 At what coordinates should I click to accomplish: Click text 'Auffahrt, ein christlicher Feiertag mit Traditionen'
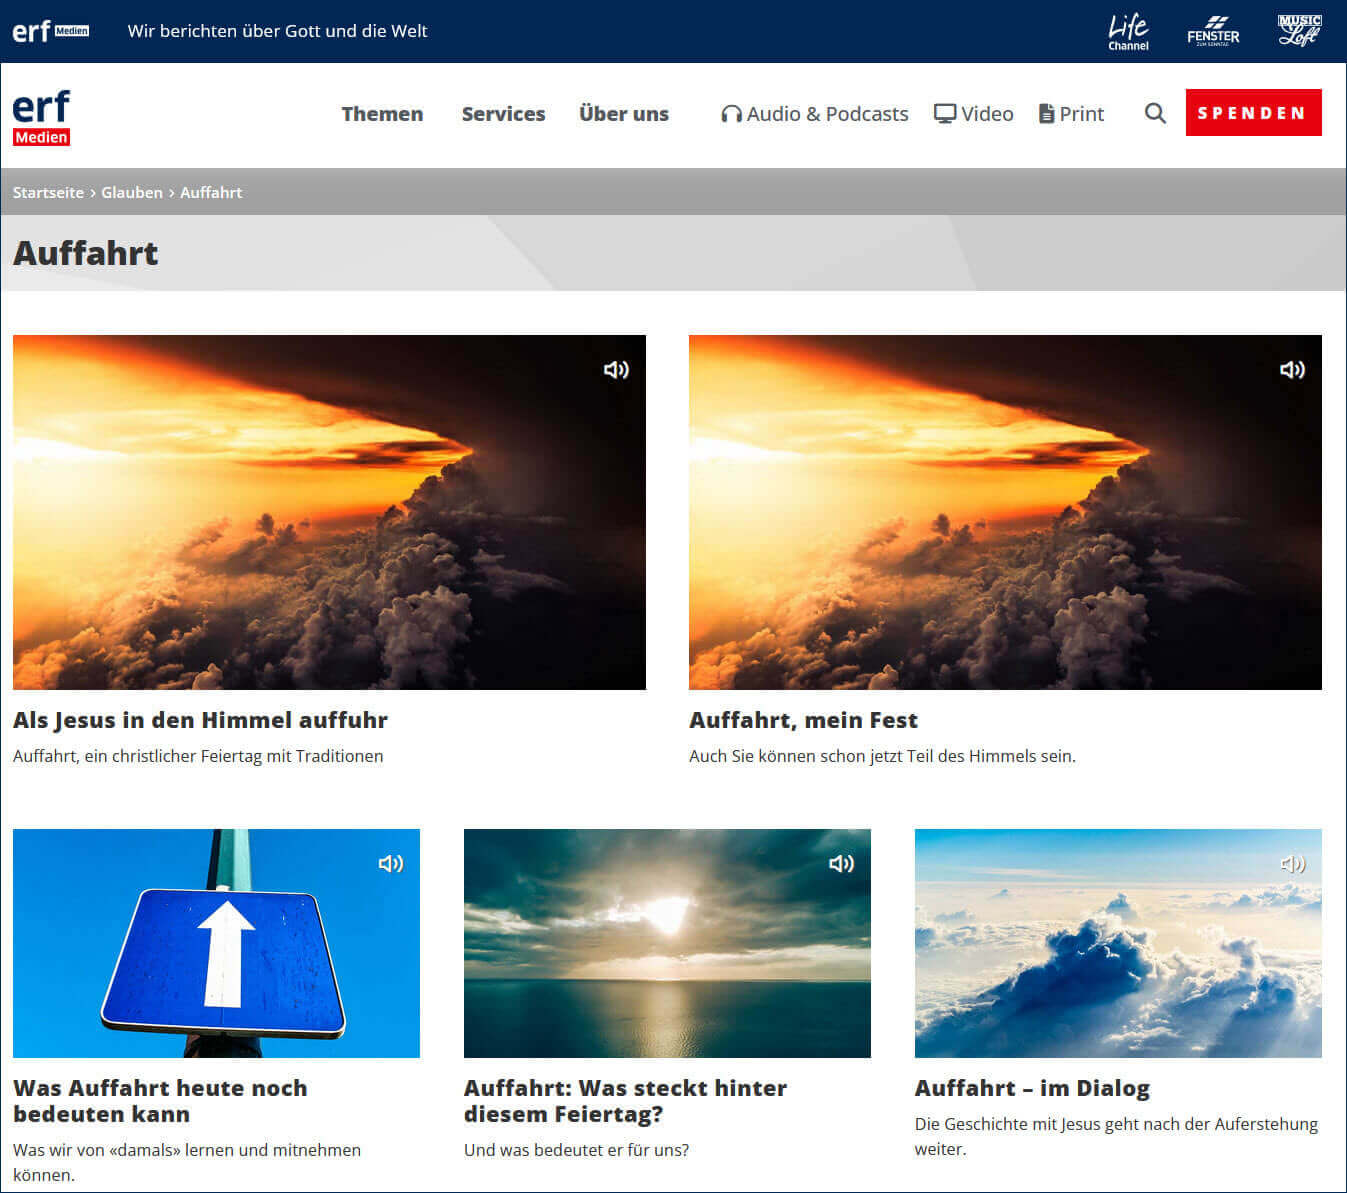click(x=198, y=756)
